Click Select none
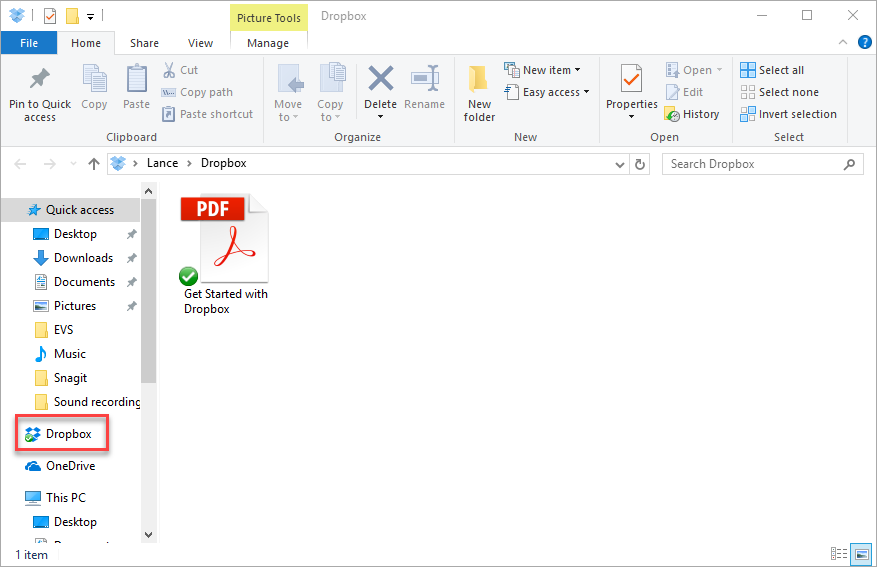Screen dimensions: 877x567 pos(780,92)
